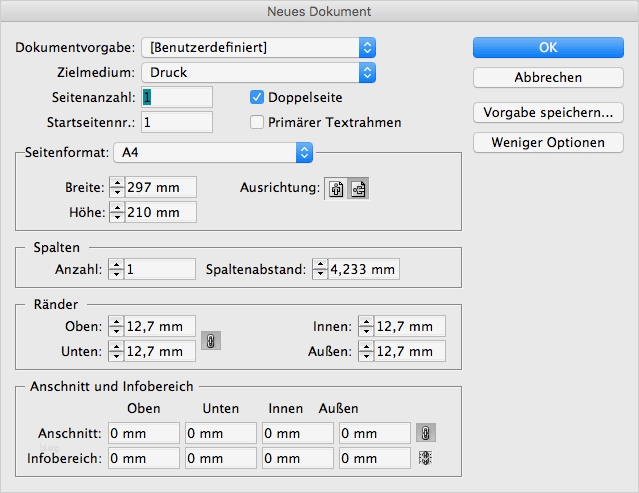Click the Anschnitt Außen field
Viewport: 639px width, 493px height.
click(x=375, y=433)
